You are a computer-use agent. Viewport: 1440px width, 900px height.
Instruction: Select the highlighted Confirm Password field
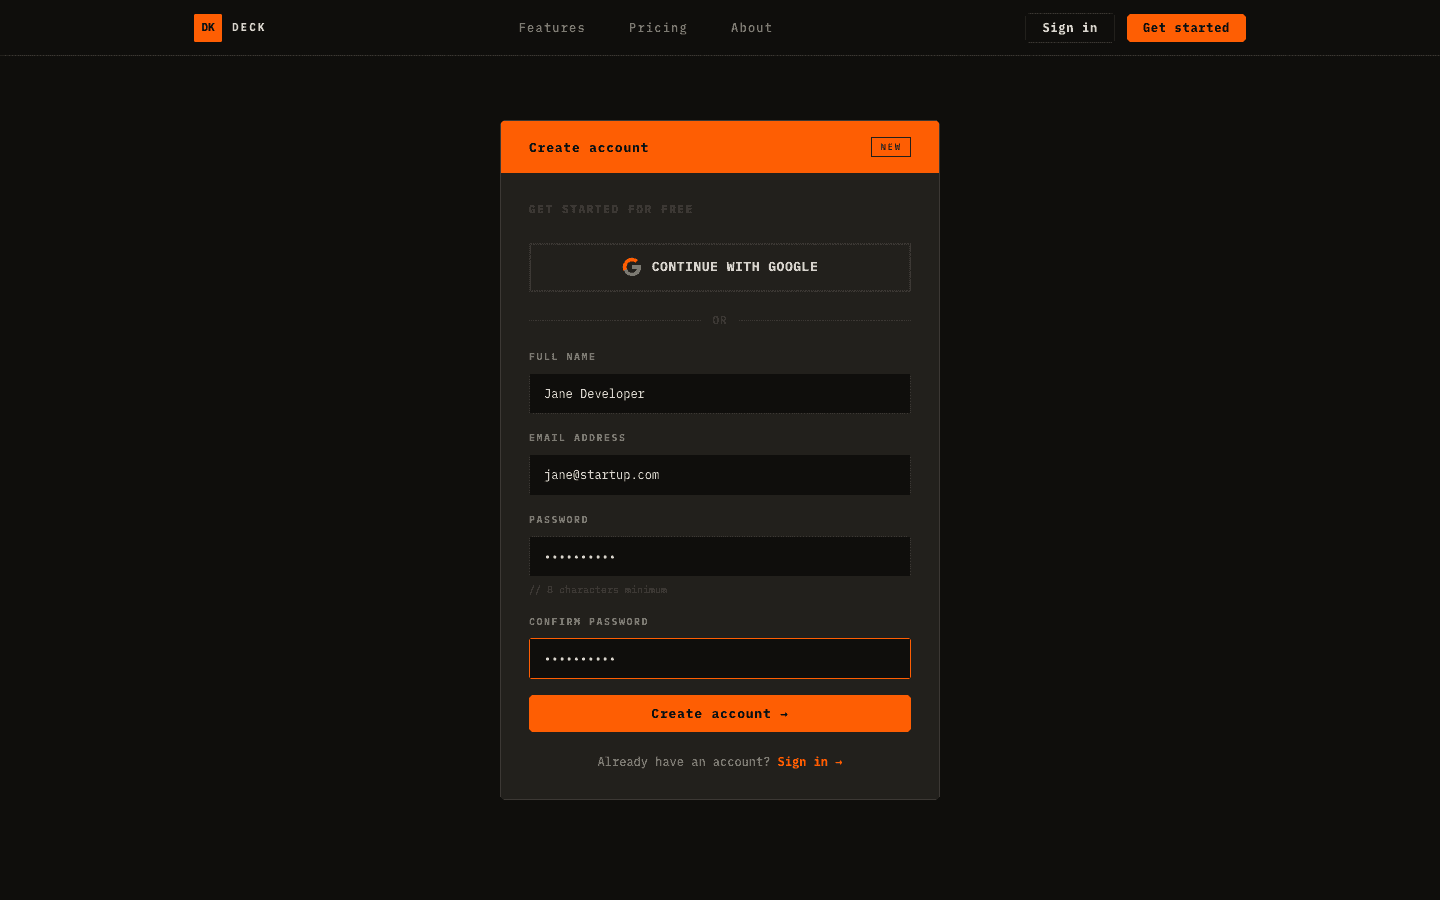click(719, 658)
